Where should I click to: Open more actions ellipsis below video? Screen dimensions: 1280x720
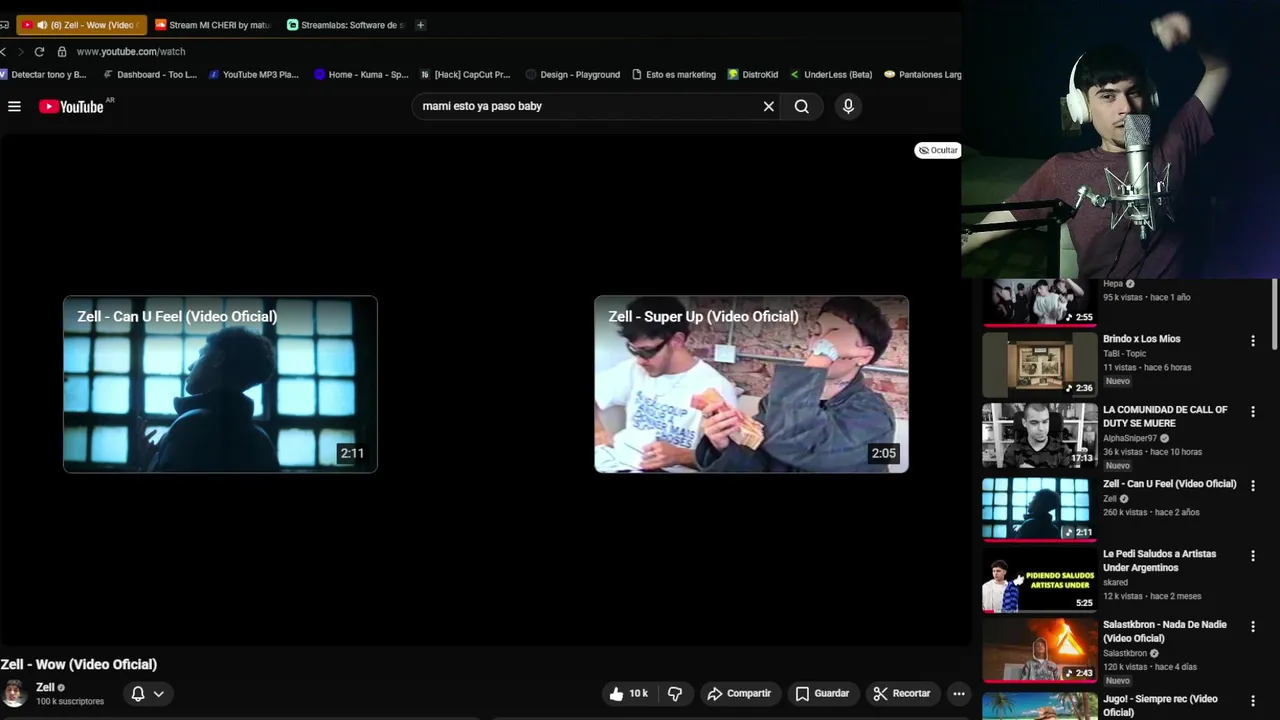958,693
